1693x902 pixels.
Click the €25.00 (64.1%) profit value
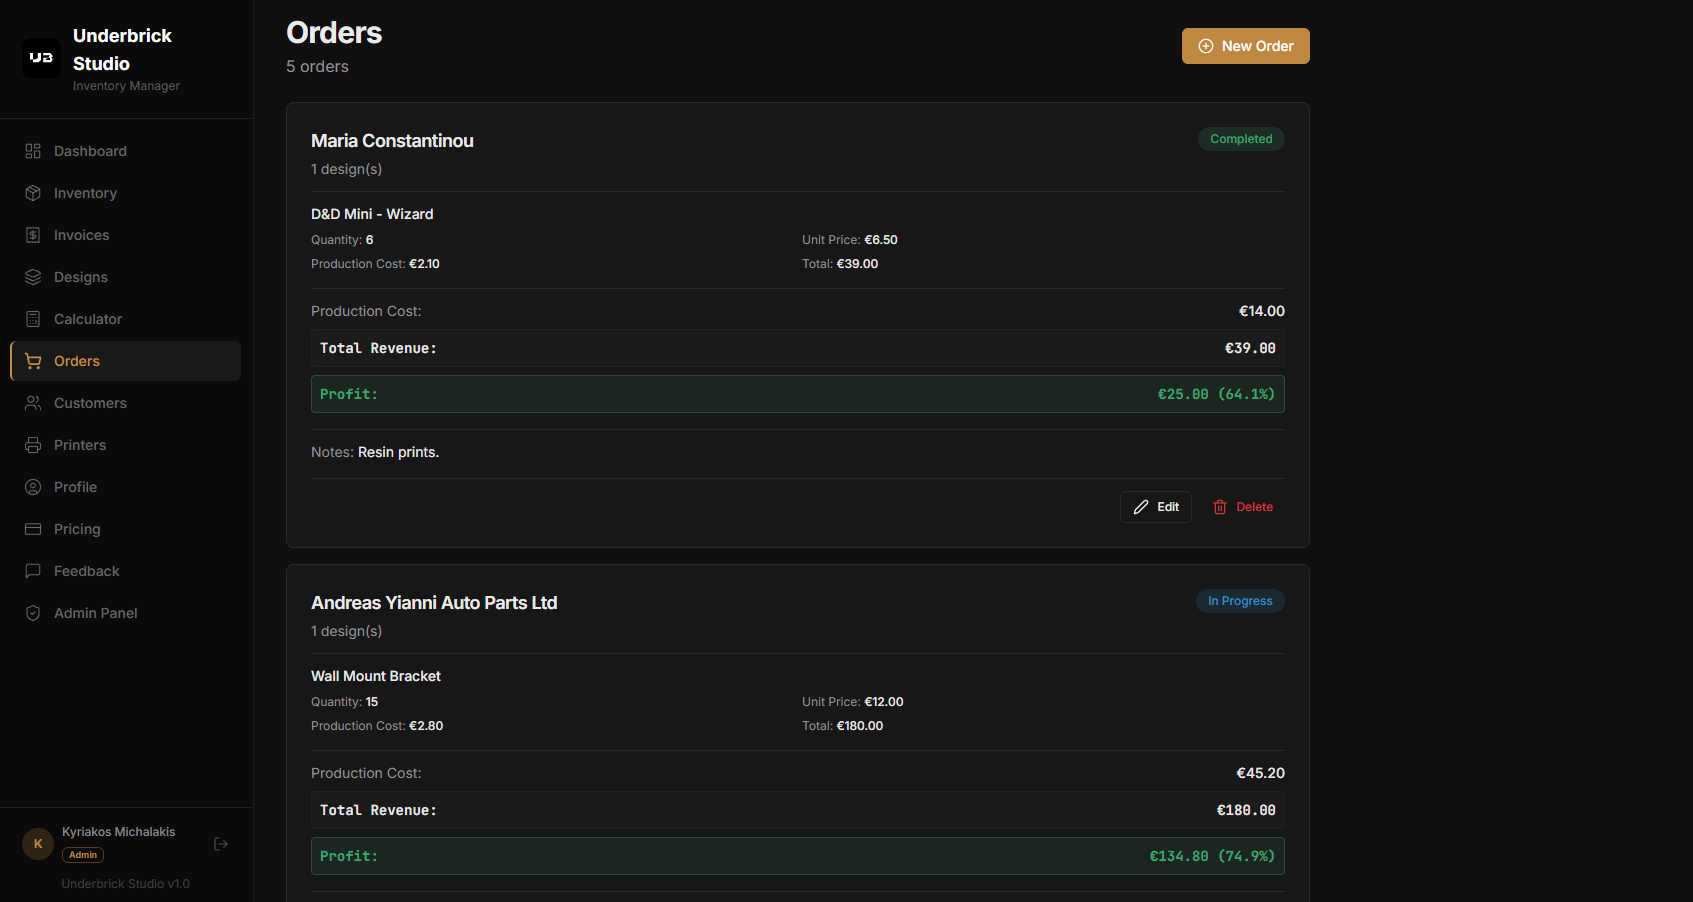point(1216,394)
